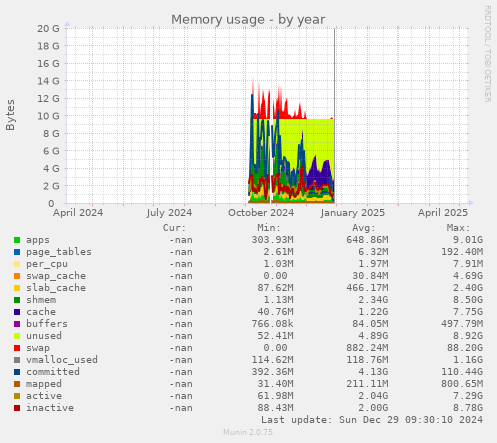This screenshot has width=497, height=443.
Task: Click the buffers purple legend swatch
Action: [x=17, y=324]
